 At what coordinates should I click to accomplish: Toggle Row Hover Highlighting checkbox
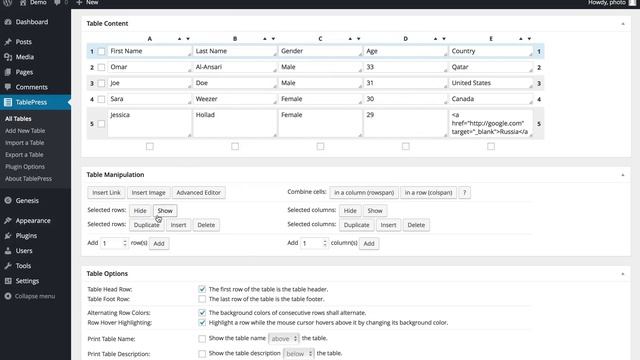tap(202, 322)
